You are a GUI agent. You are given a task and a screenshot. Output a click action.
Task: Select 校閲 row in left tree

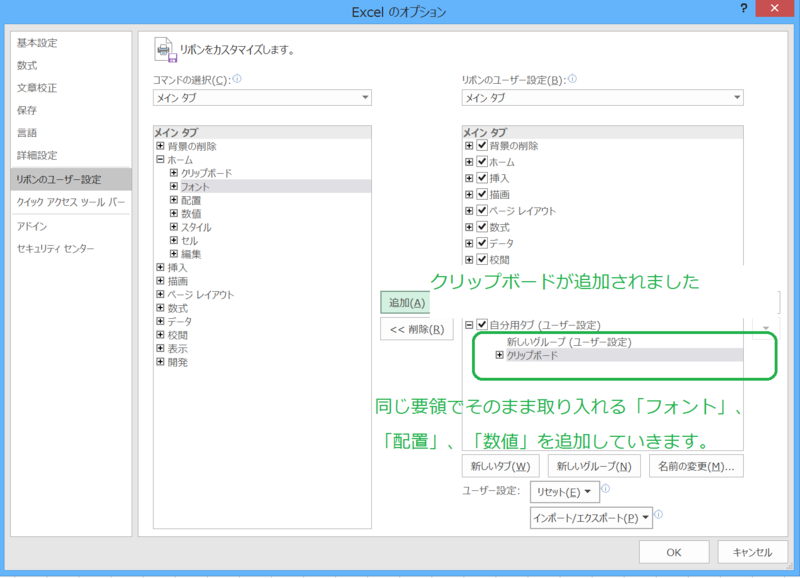(x=178, y=335)
